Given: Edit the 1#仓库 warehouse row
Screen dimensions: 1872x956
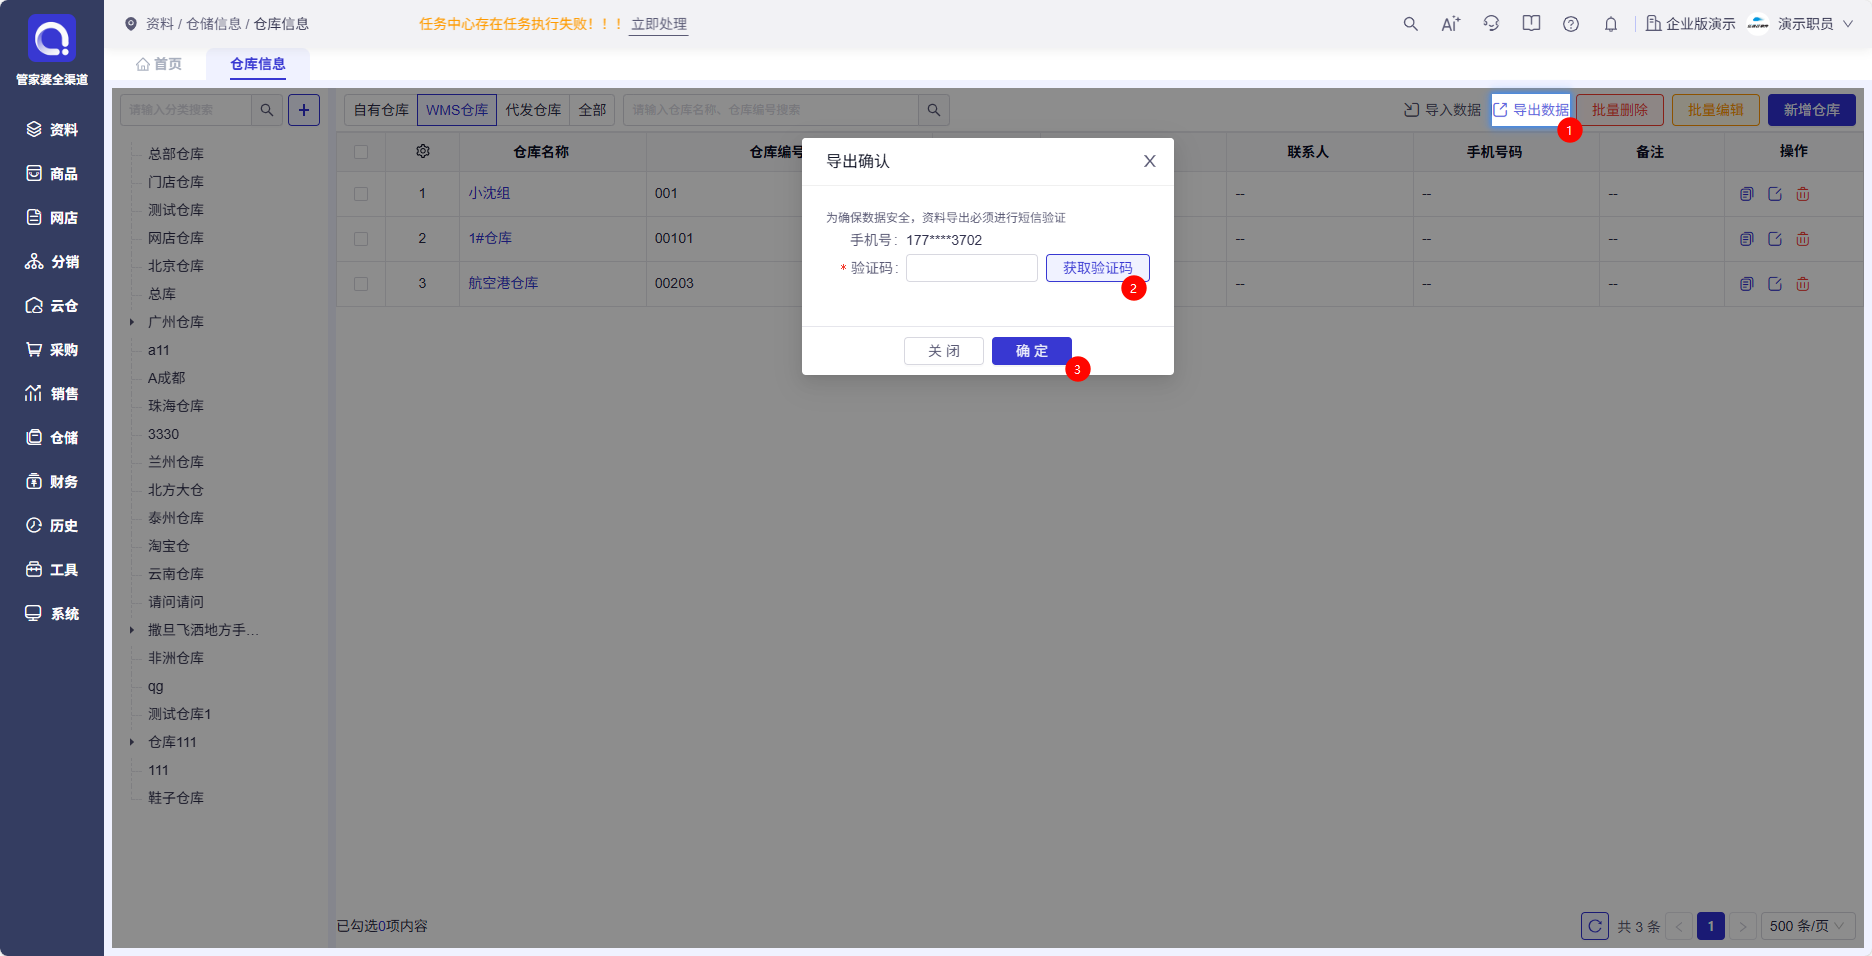Looking at the screenshot, I should pyautogui.click(x=1775, y=239).
